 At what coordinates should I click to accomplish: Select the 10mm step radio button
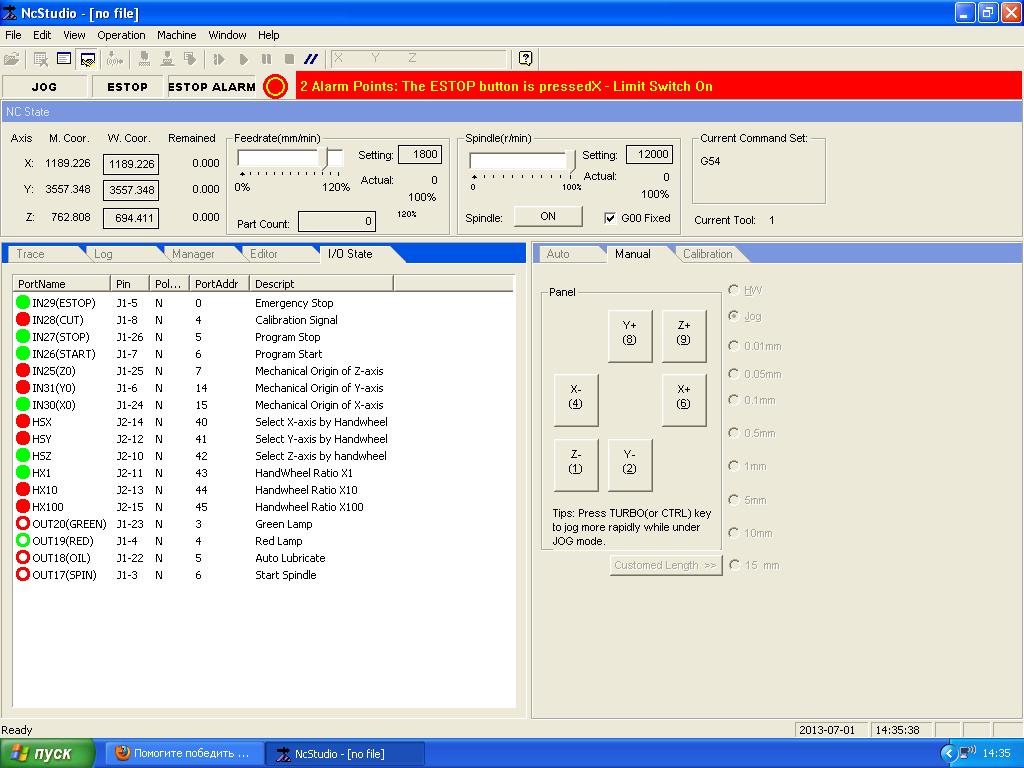pyautogui.click(x=734, y=533)
